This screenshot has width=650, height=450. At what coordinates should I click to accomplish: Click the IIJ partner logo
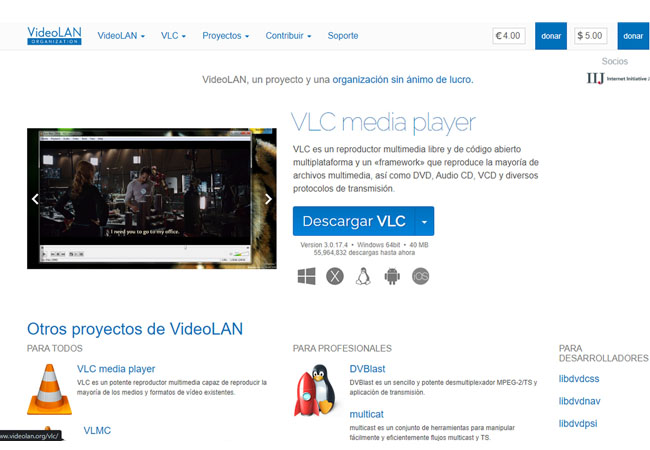pyautogui.click(x=618, y=78)
